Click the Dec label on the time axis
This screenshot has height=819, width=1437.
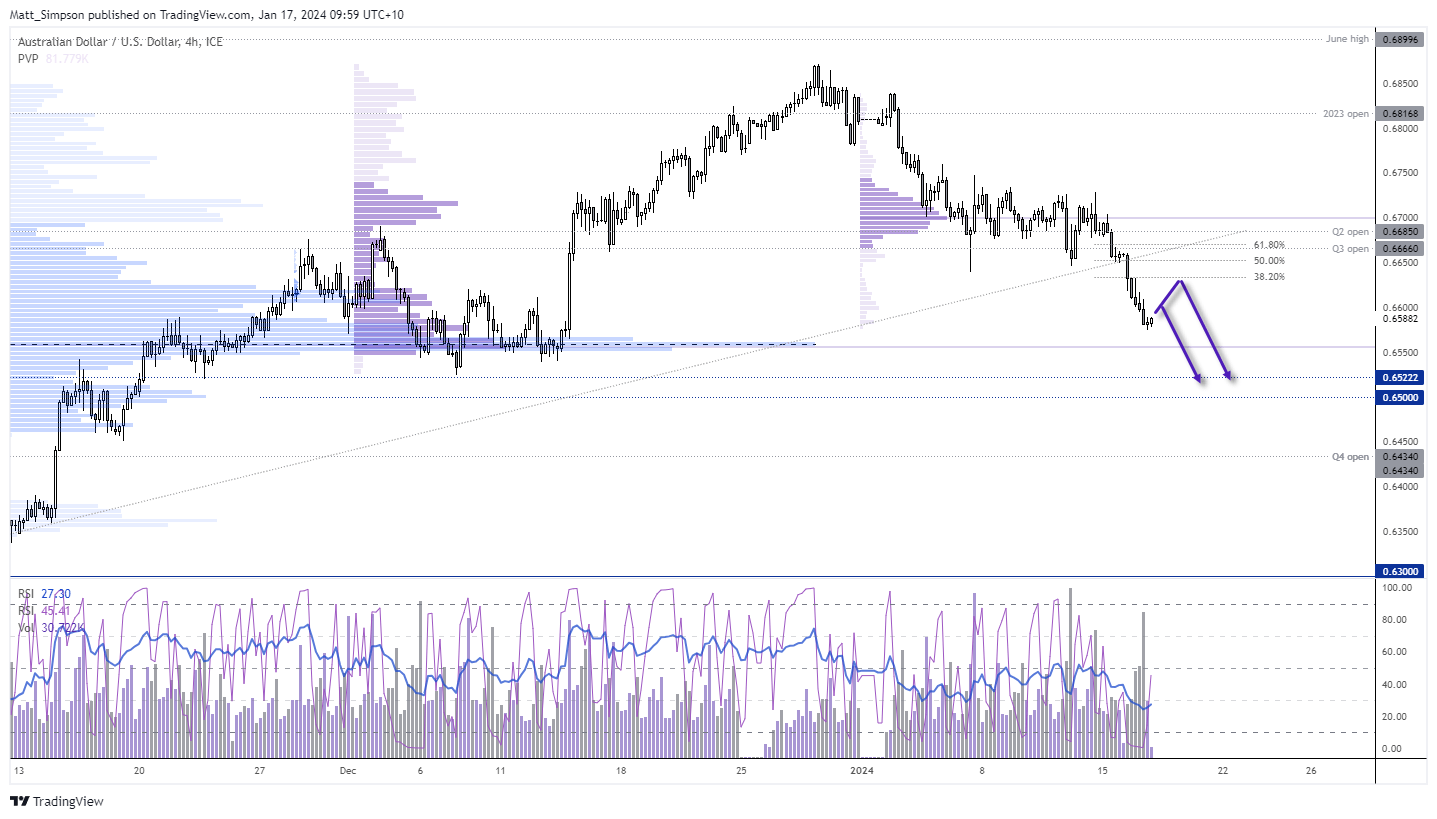[348, 771]
